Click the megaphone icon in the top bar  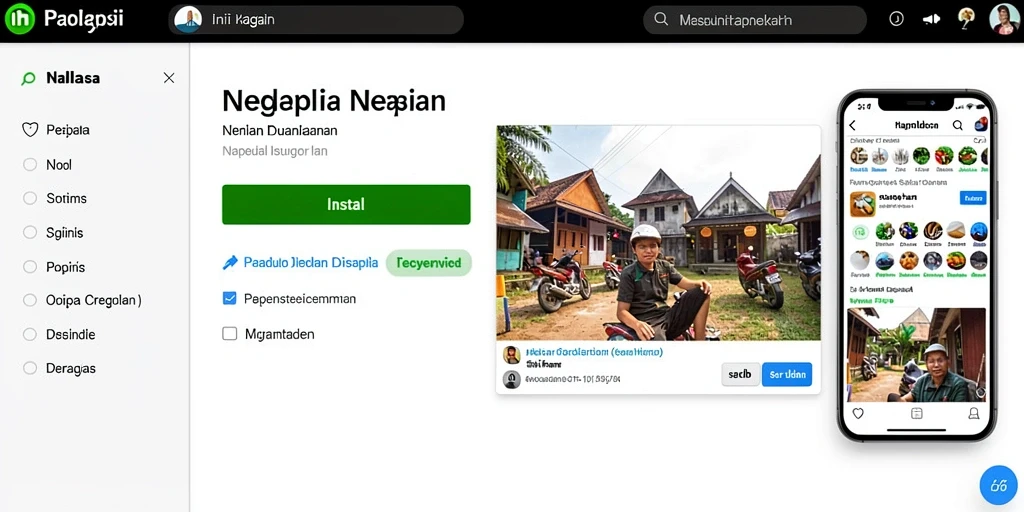(x=931, y=20)
